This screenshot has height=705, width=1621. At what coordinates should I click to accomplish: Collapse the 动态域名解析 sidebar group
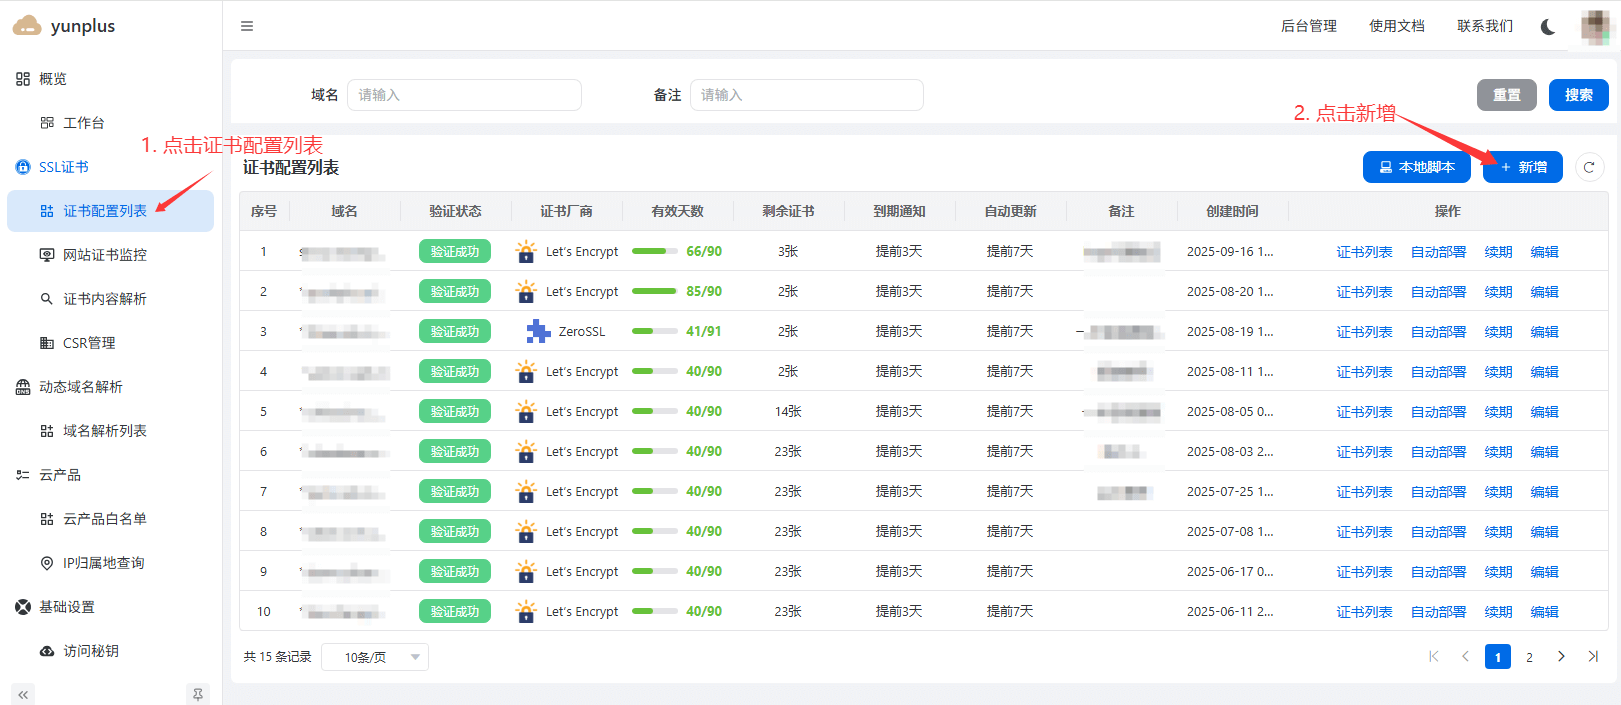(80, 387)
